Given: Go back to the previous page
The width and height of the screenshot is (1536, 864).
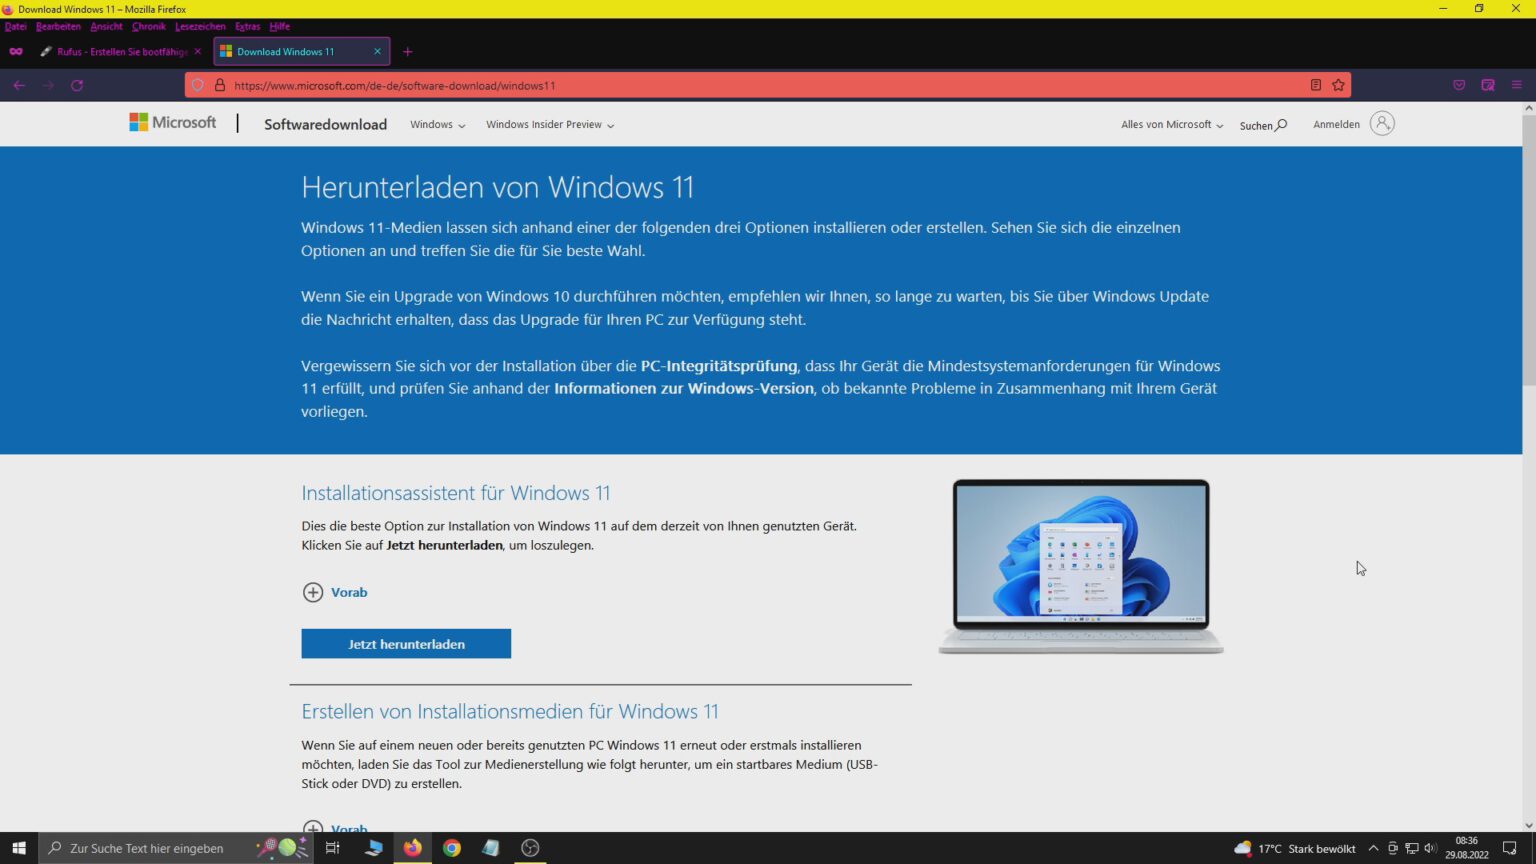Looking at the screenshot, I should coord(19,85).
